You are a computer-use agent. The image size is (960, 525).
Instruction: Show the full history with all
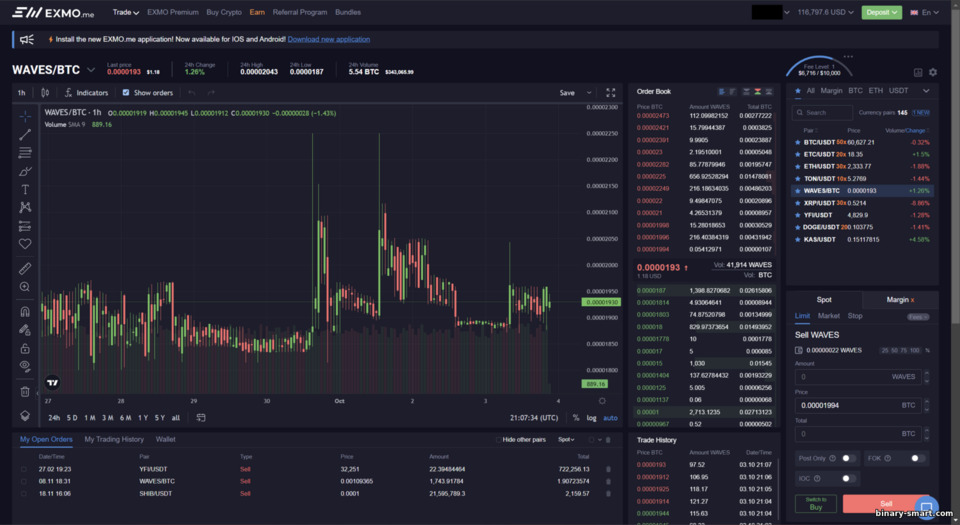click(x=176, y=417)
